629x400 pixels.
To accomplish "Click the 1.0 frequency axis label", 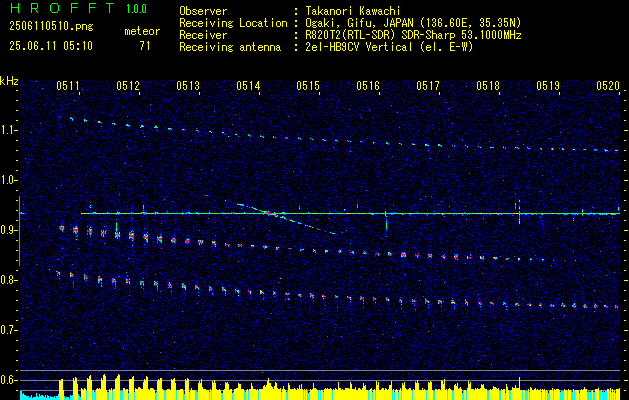I will (9, 181).
